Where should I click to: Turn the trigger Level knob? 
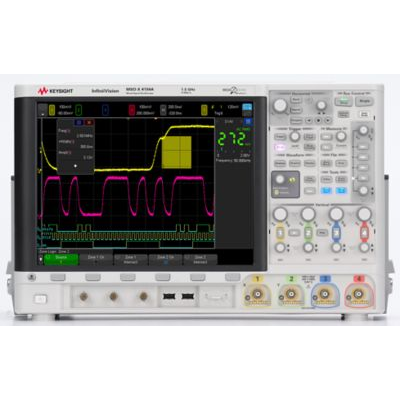295,136
